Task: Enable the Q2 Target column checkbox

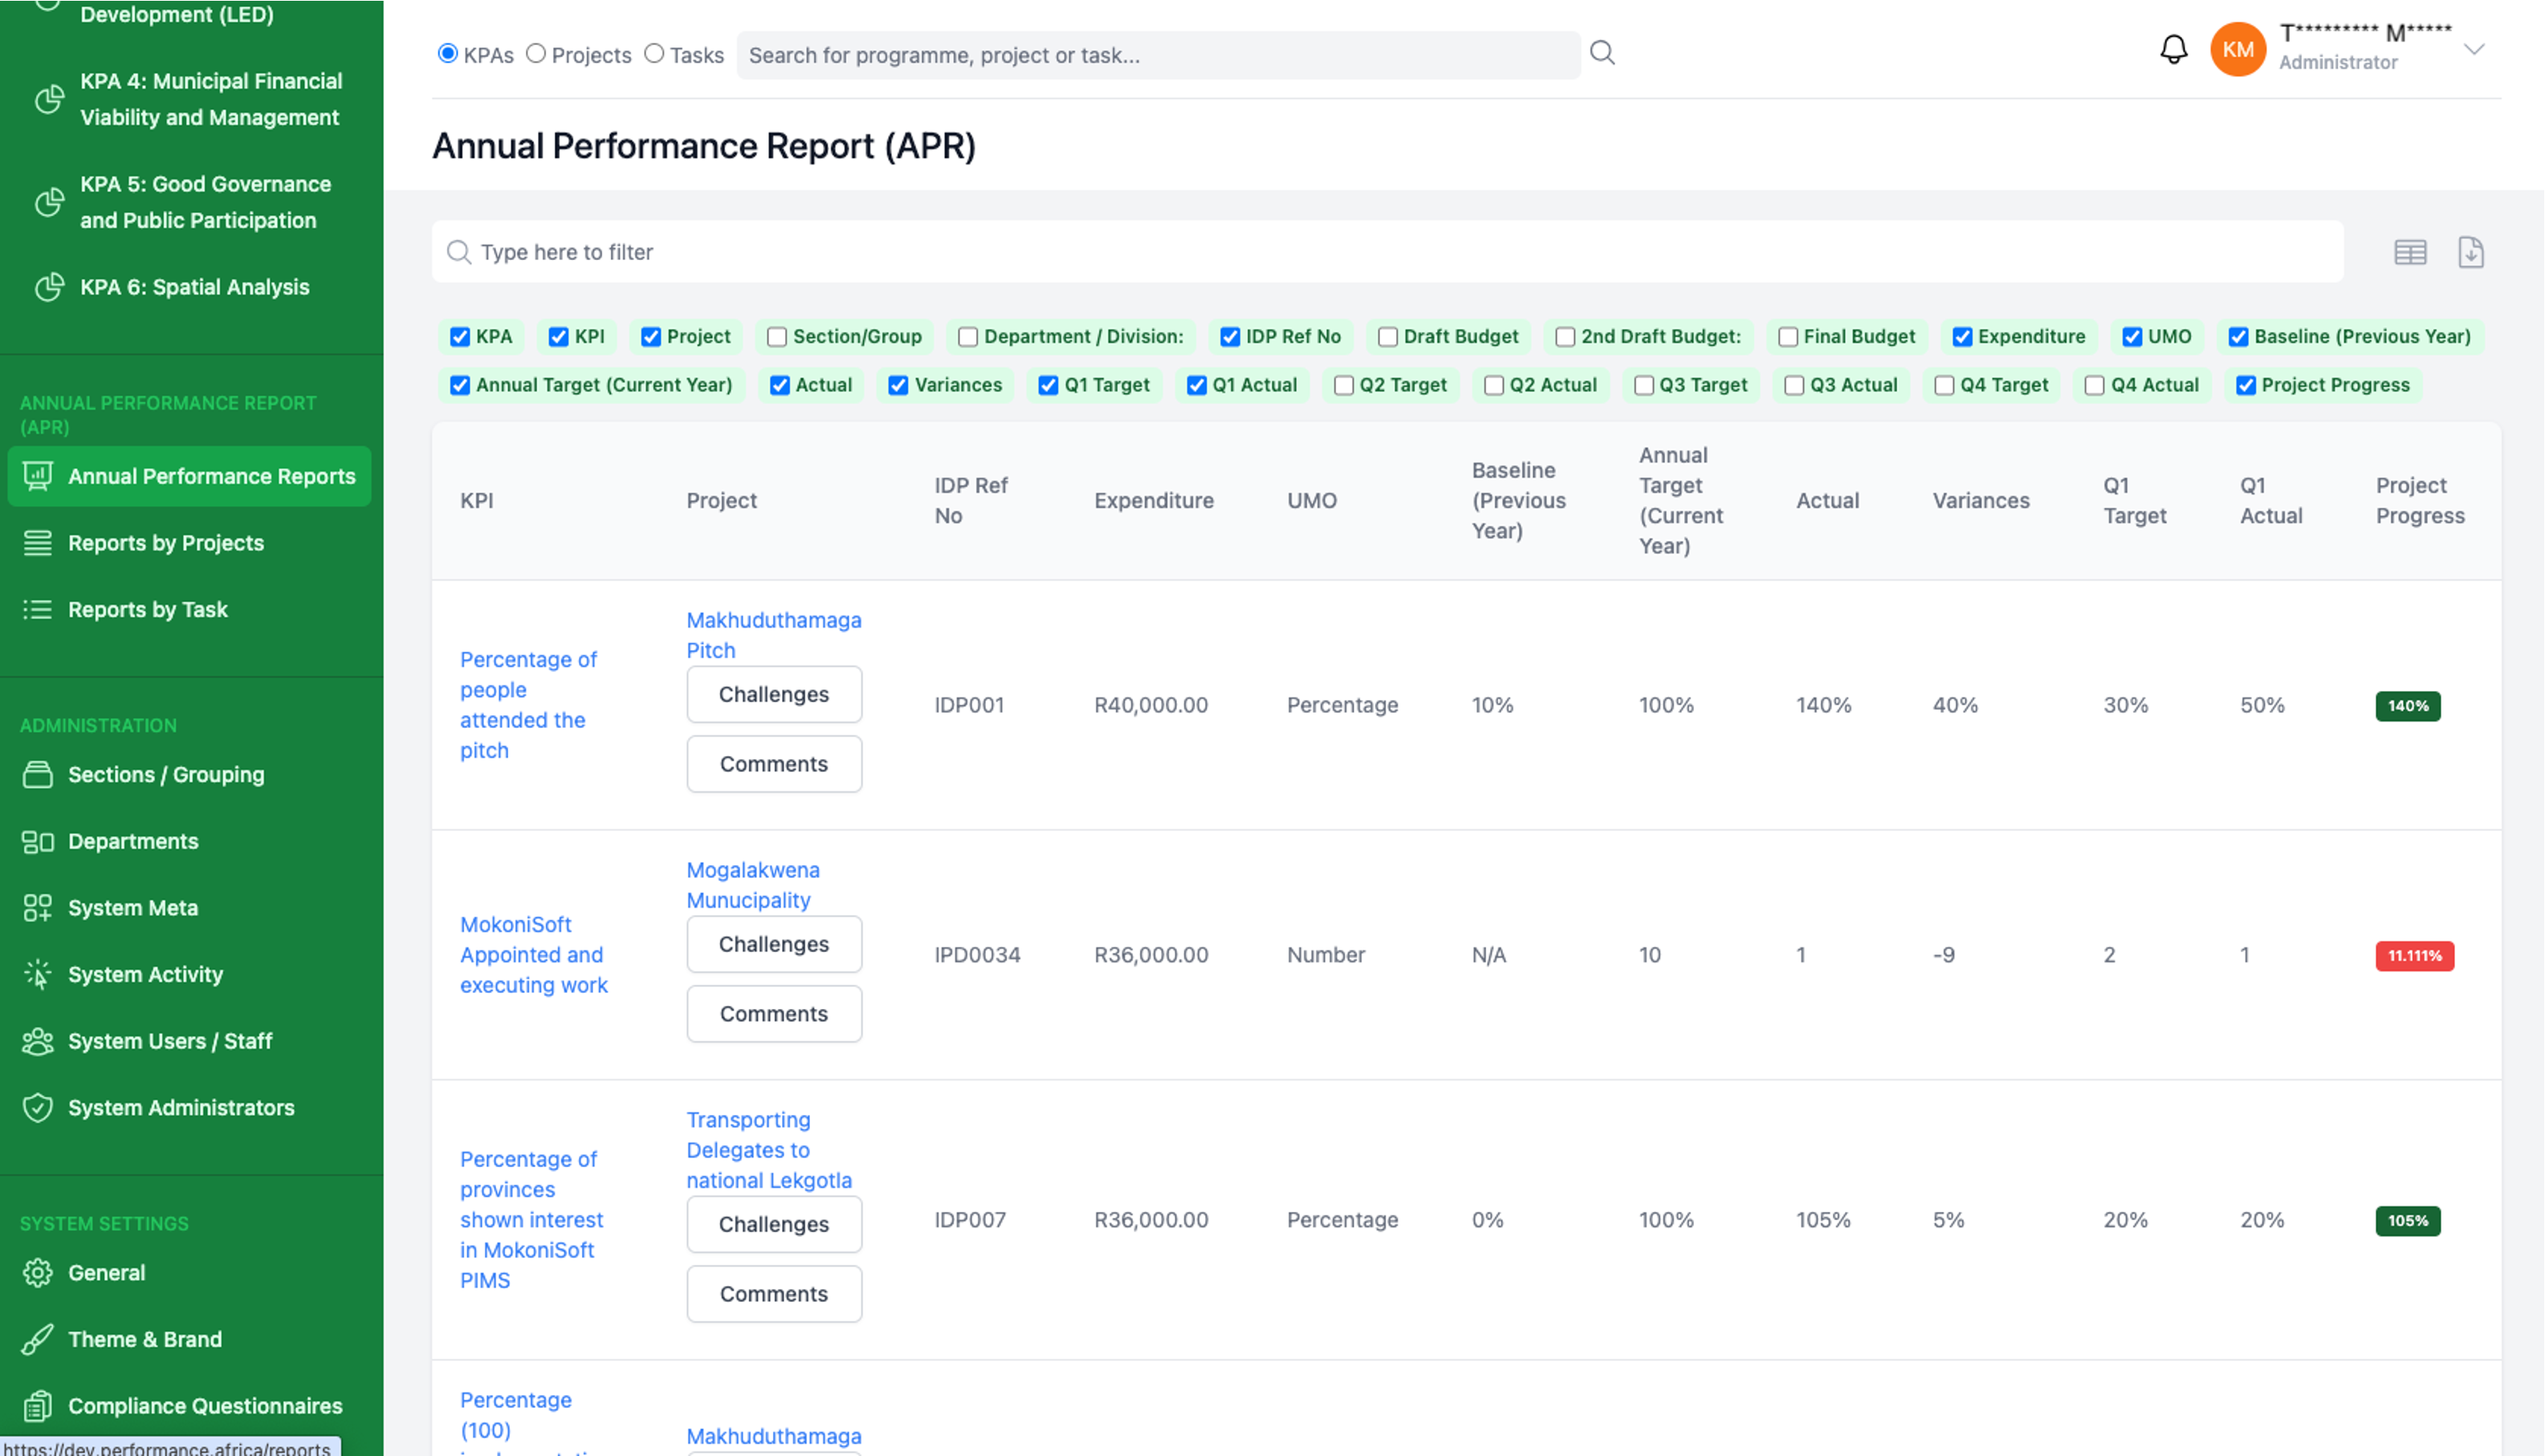Action: (1344, 385)
